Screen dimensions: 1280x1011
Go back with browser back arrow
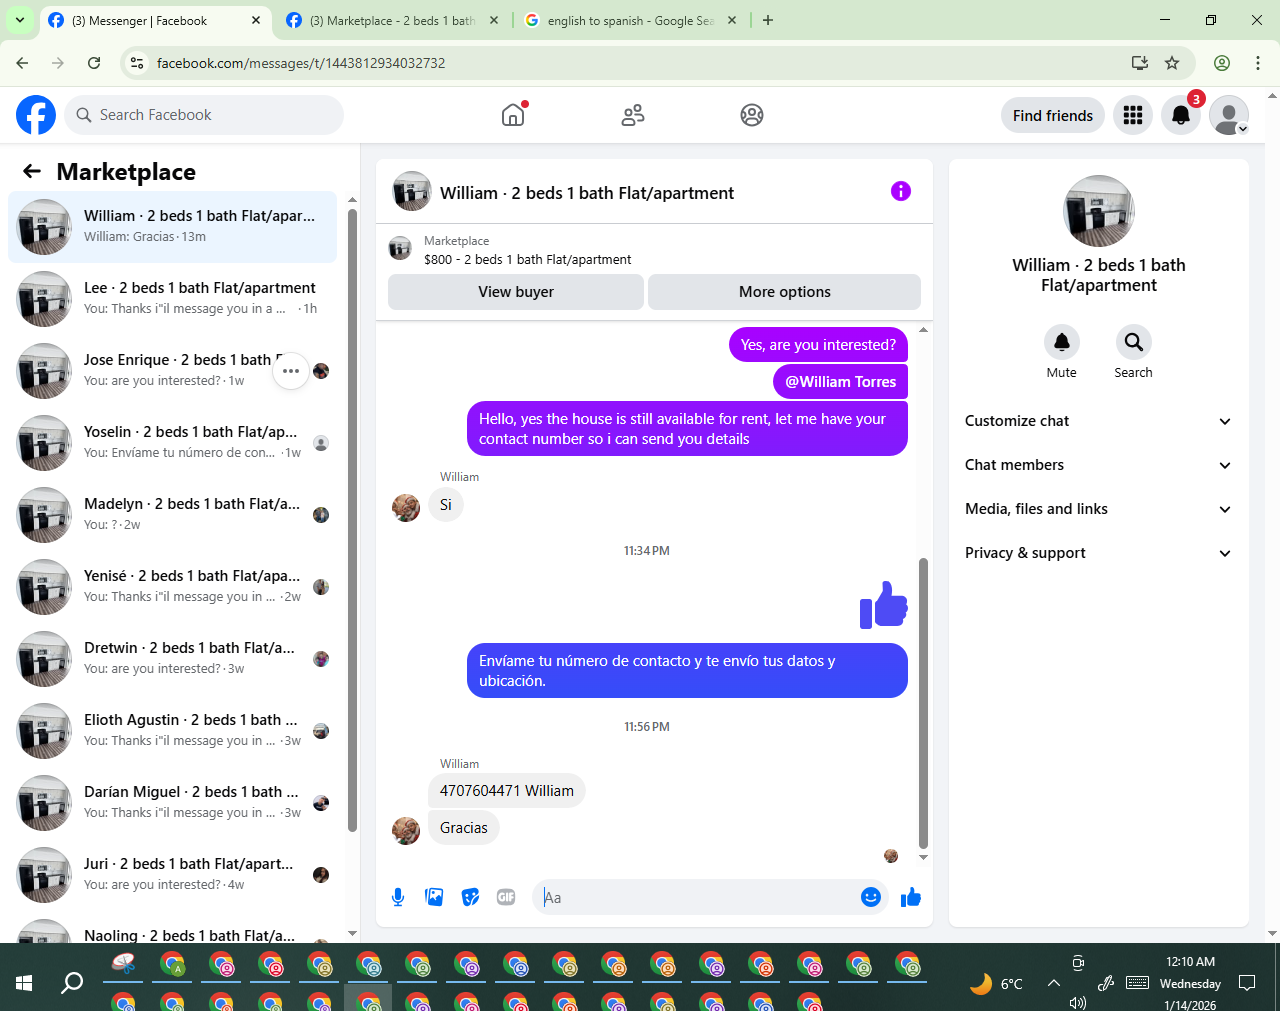(x=22, y=63)
